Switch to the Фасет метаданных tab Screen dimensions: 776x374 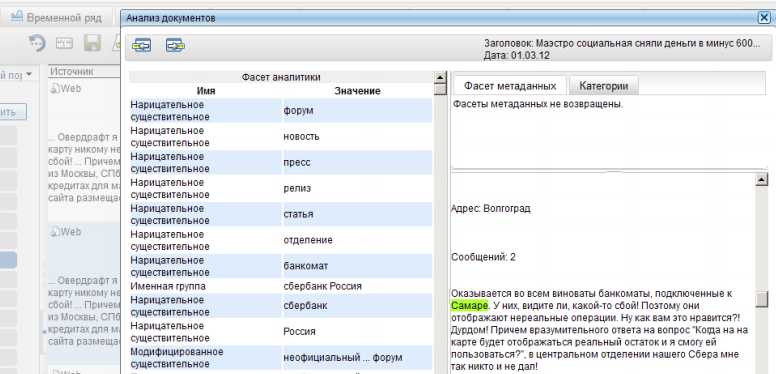pyautogui.click(x=510, y=86)
